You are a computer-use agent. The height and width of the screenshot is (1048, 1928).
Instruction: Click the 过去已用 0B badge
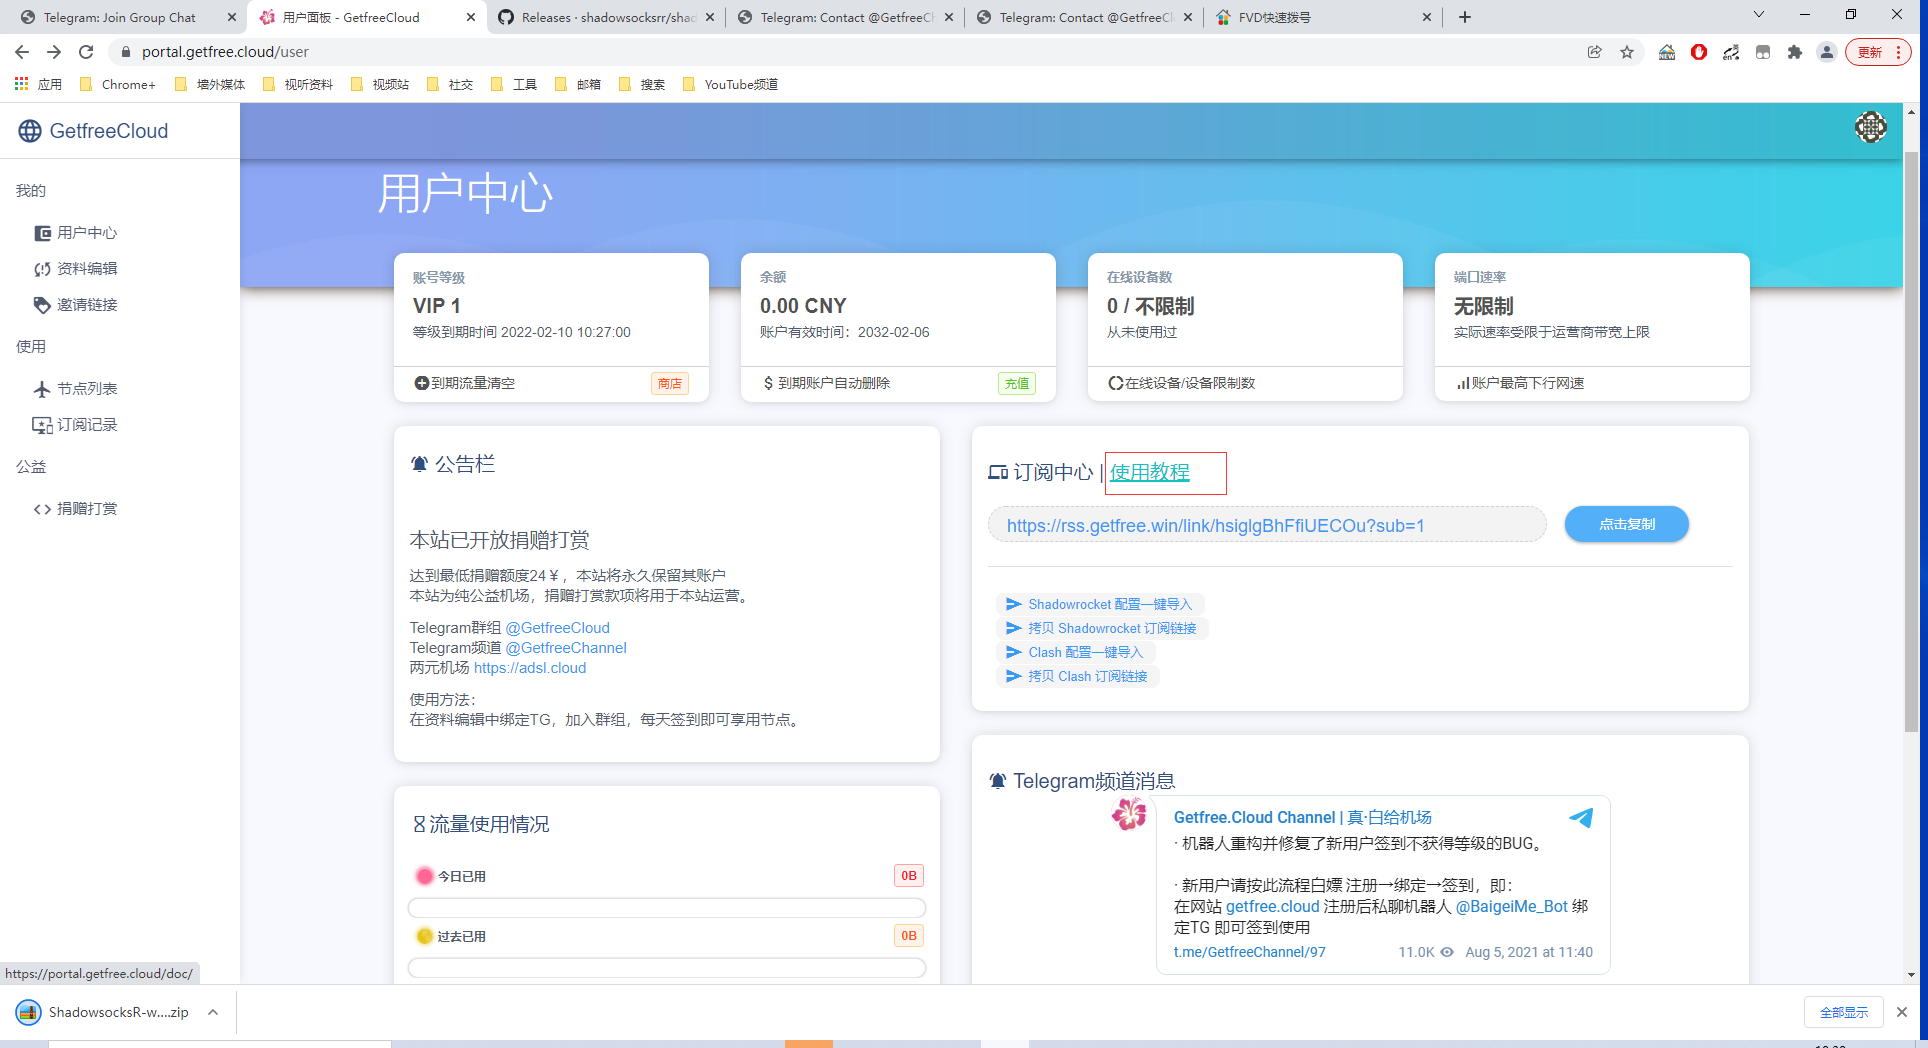click(x=908, y=936)
